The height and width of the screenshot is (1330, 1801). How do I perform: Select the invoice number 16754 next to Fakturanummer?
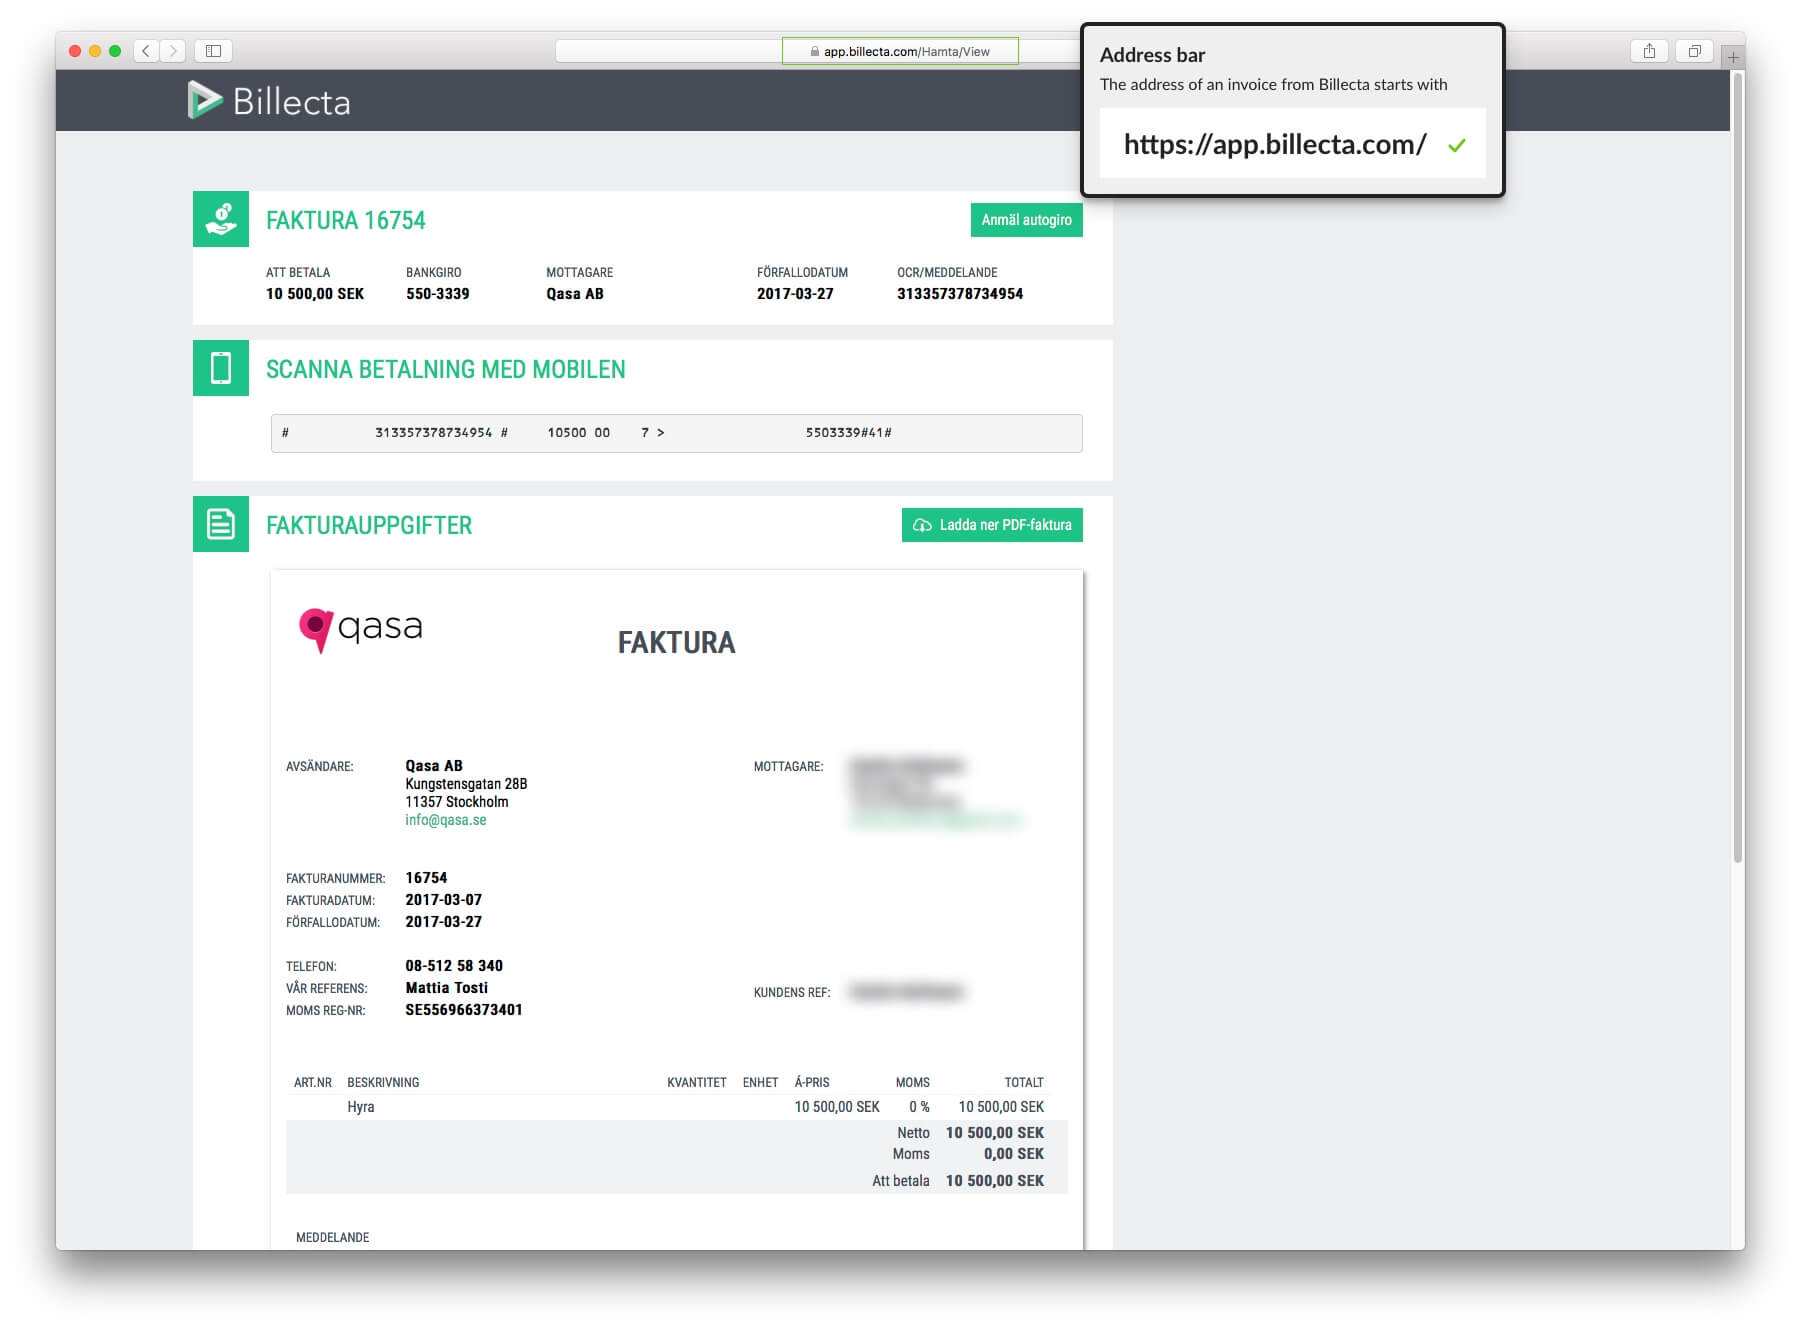point(426,878)
